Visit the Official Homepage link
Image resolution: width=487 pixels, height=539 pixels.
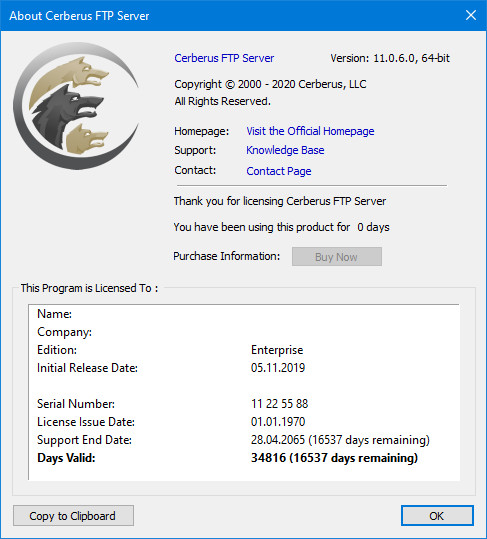pos(310,131)
